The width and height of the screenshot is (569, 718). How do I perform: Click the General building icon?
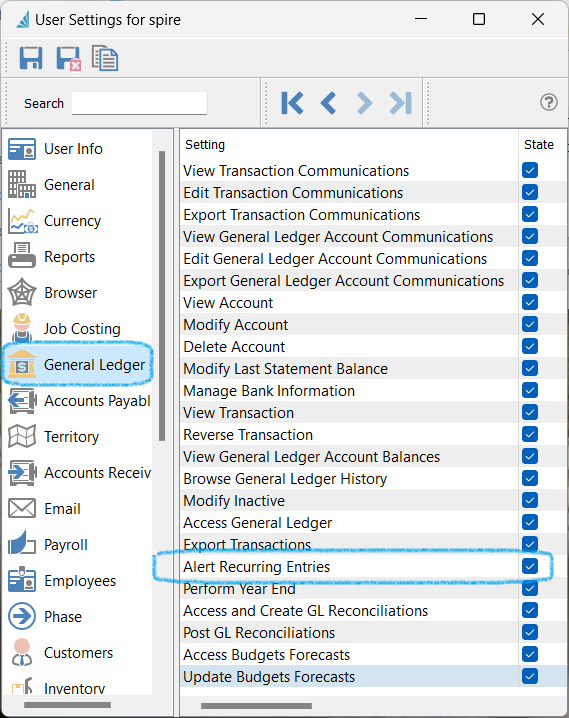[22, 185]
